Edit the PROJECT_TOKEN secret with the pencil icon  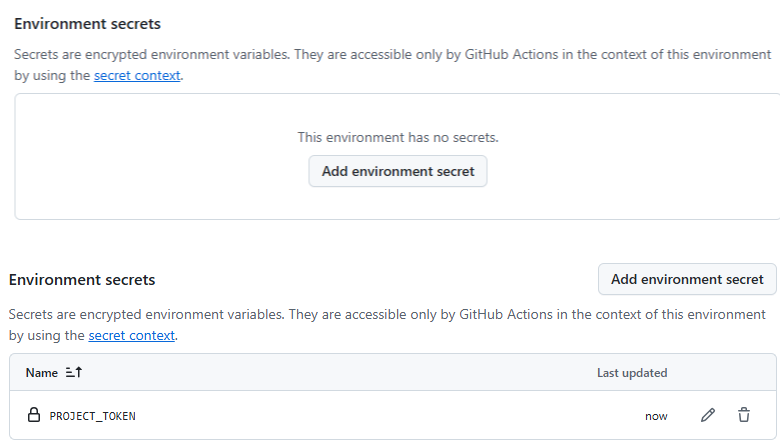click(708, 415)
